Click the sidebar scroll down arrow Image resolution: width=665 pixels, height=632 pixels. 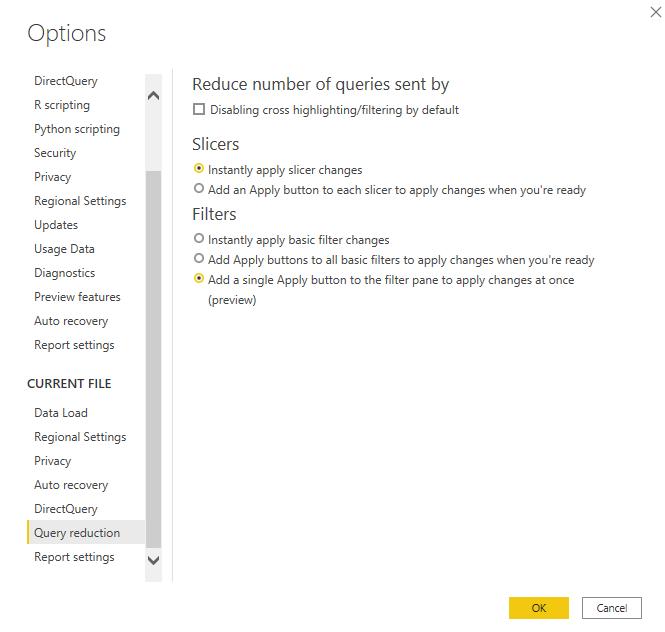click(153, 561)
